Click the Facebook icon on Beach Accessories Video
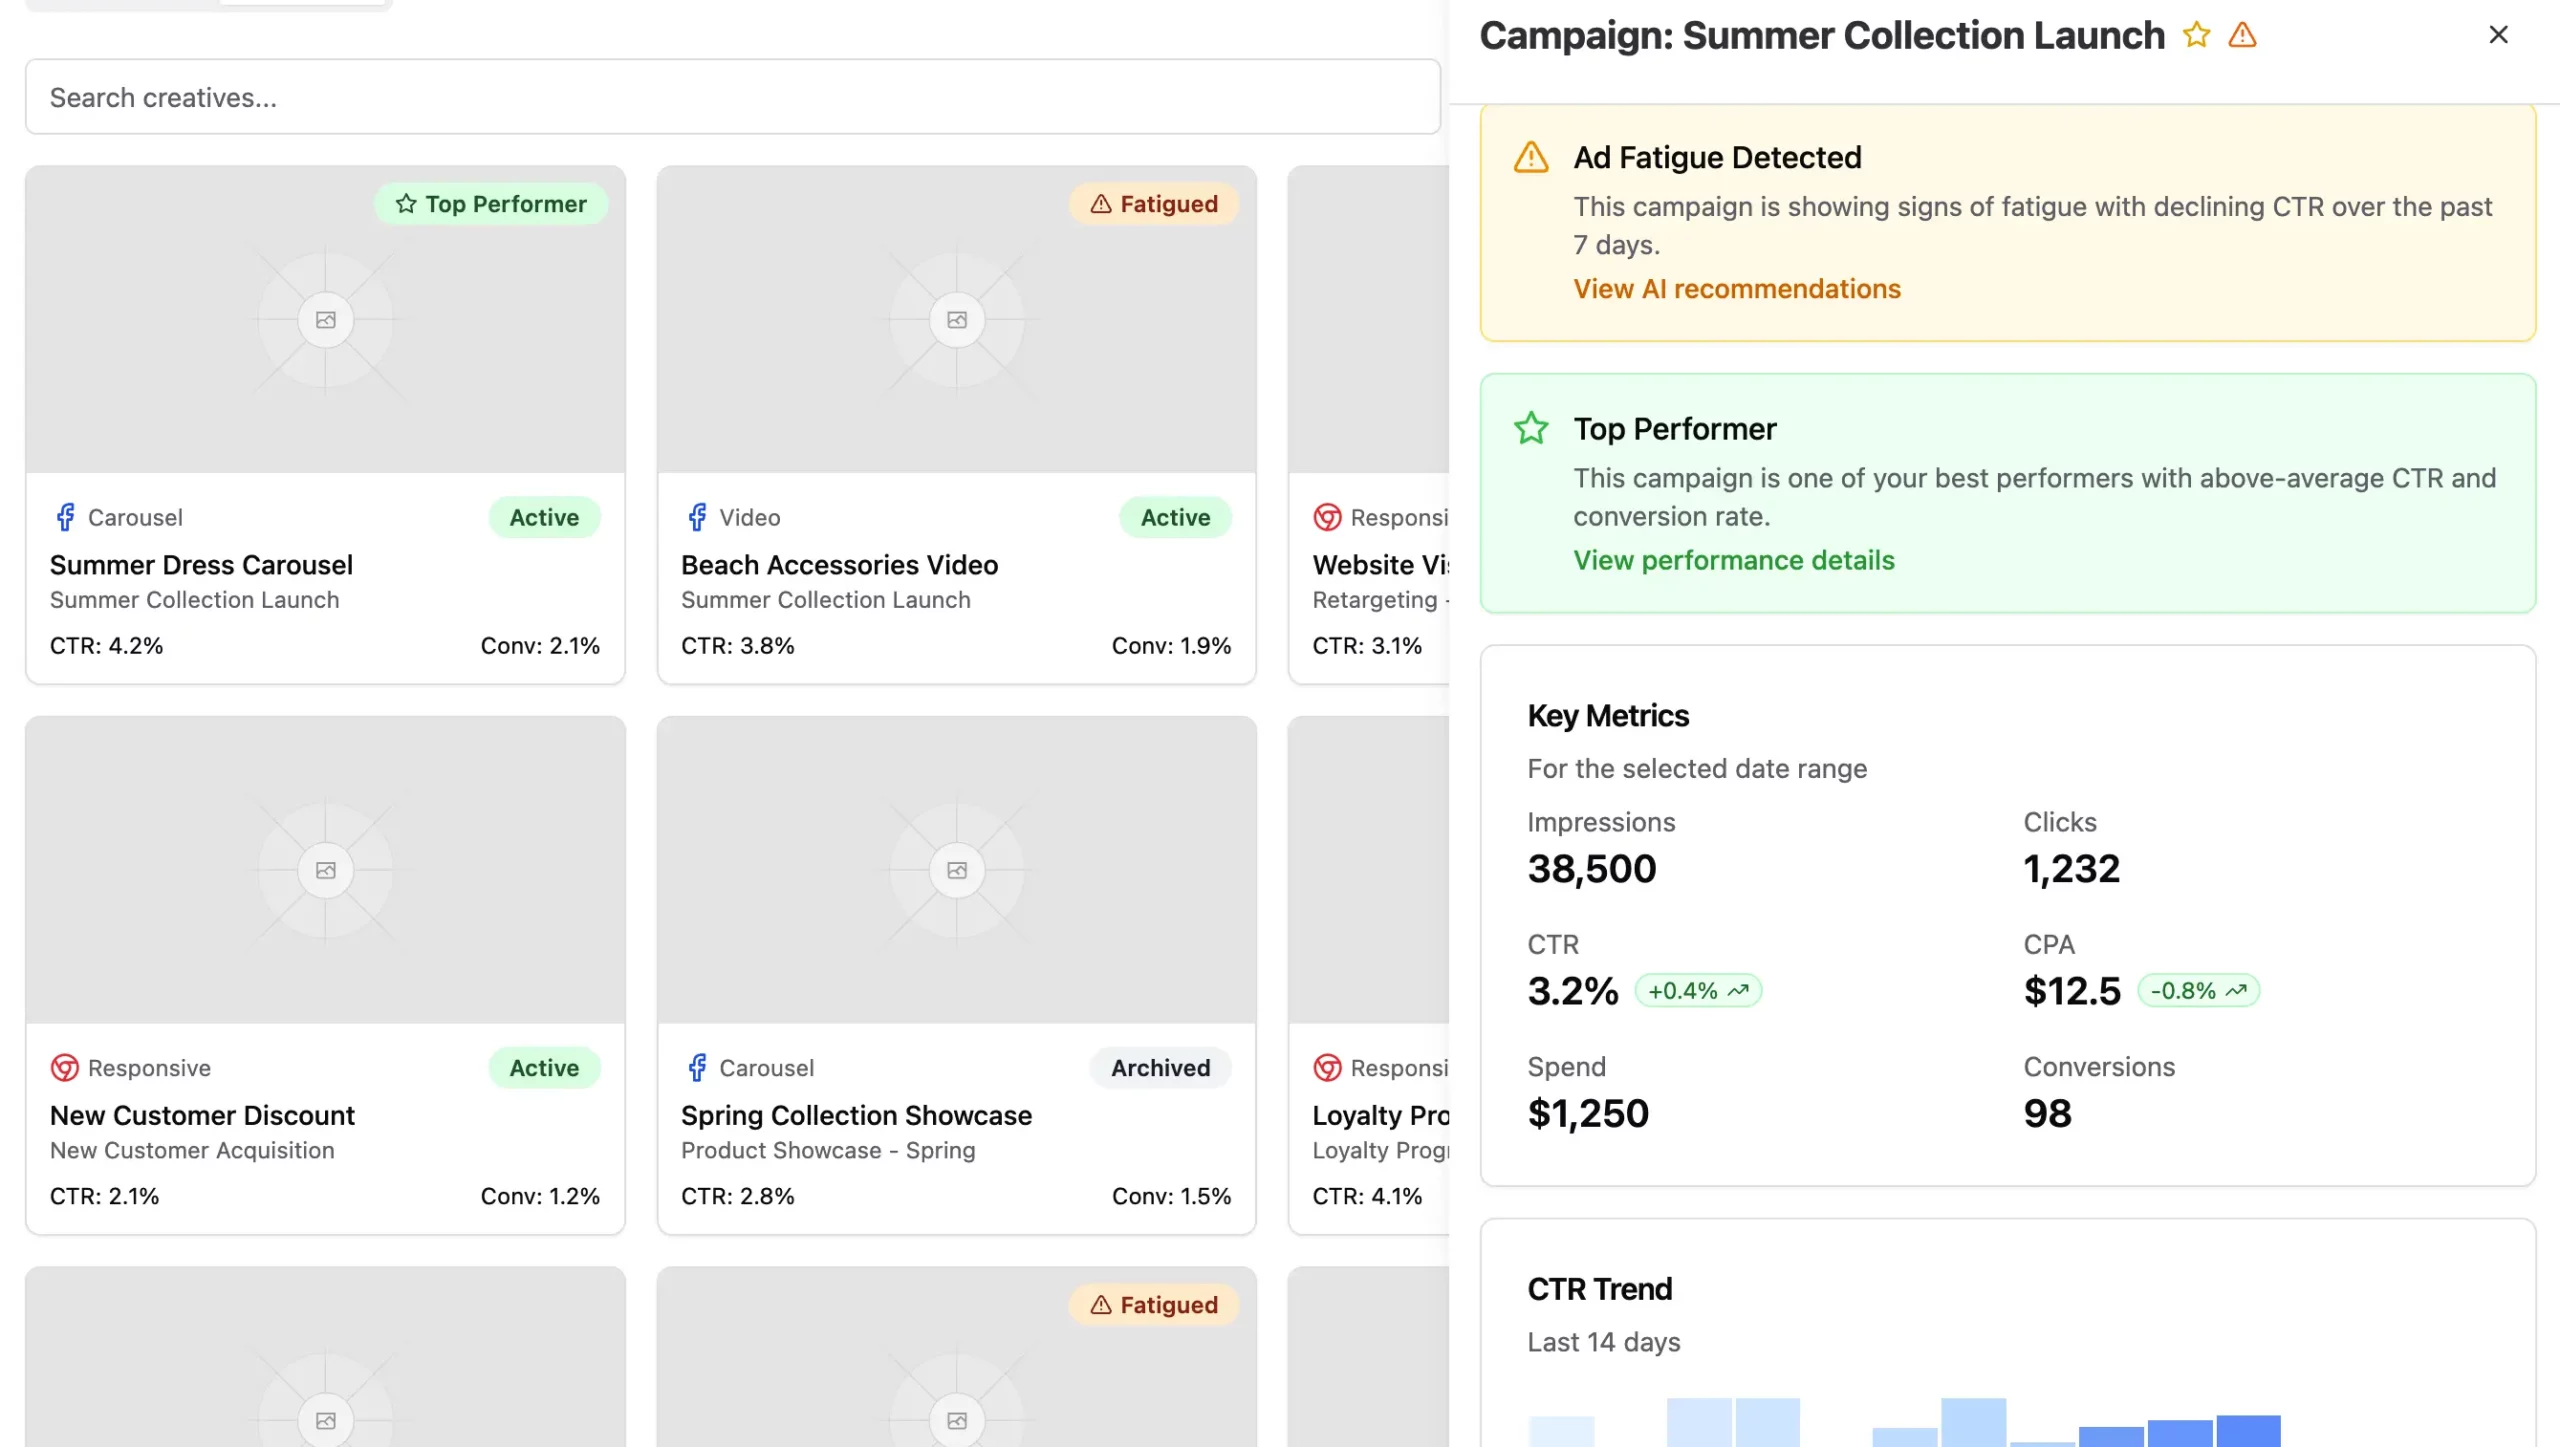The width and height of the screenshot is (2560, 1447). click(x=697, y=517)
